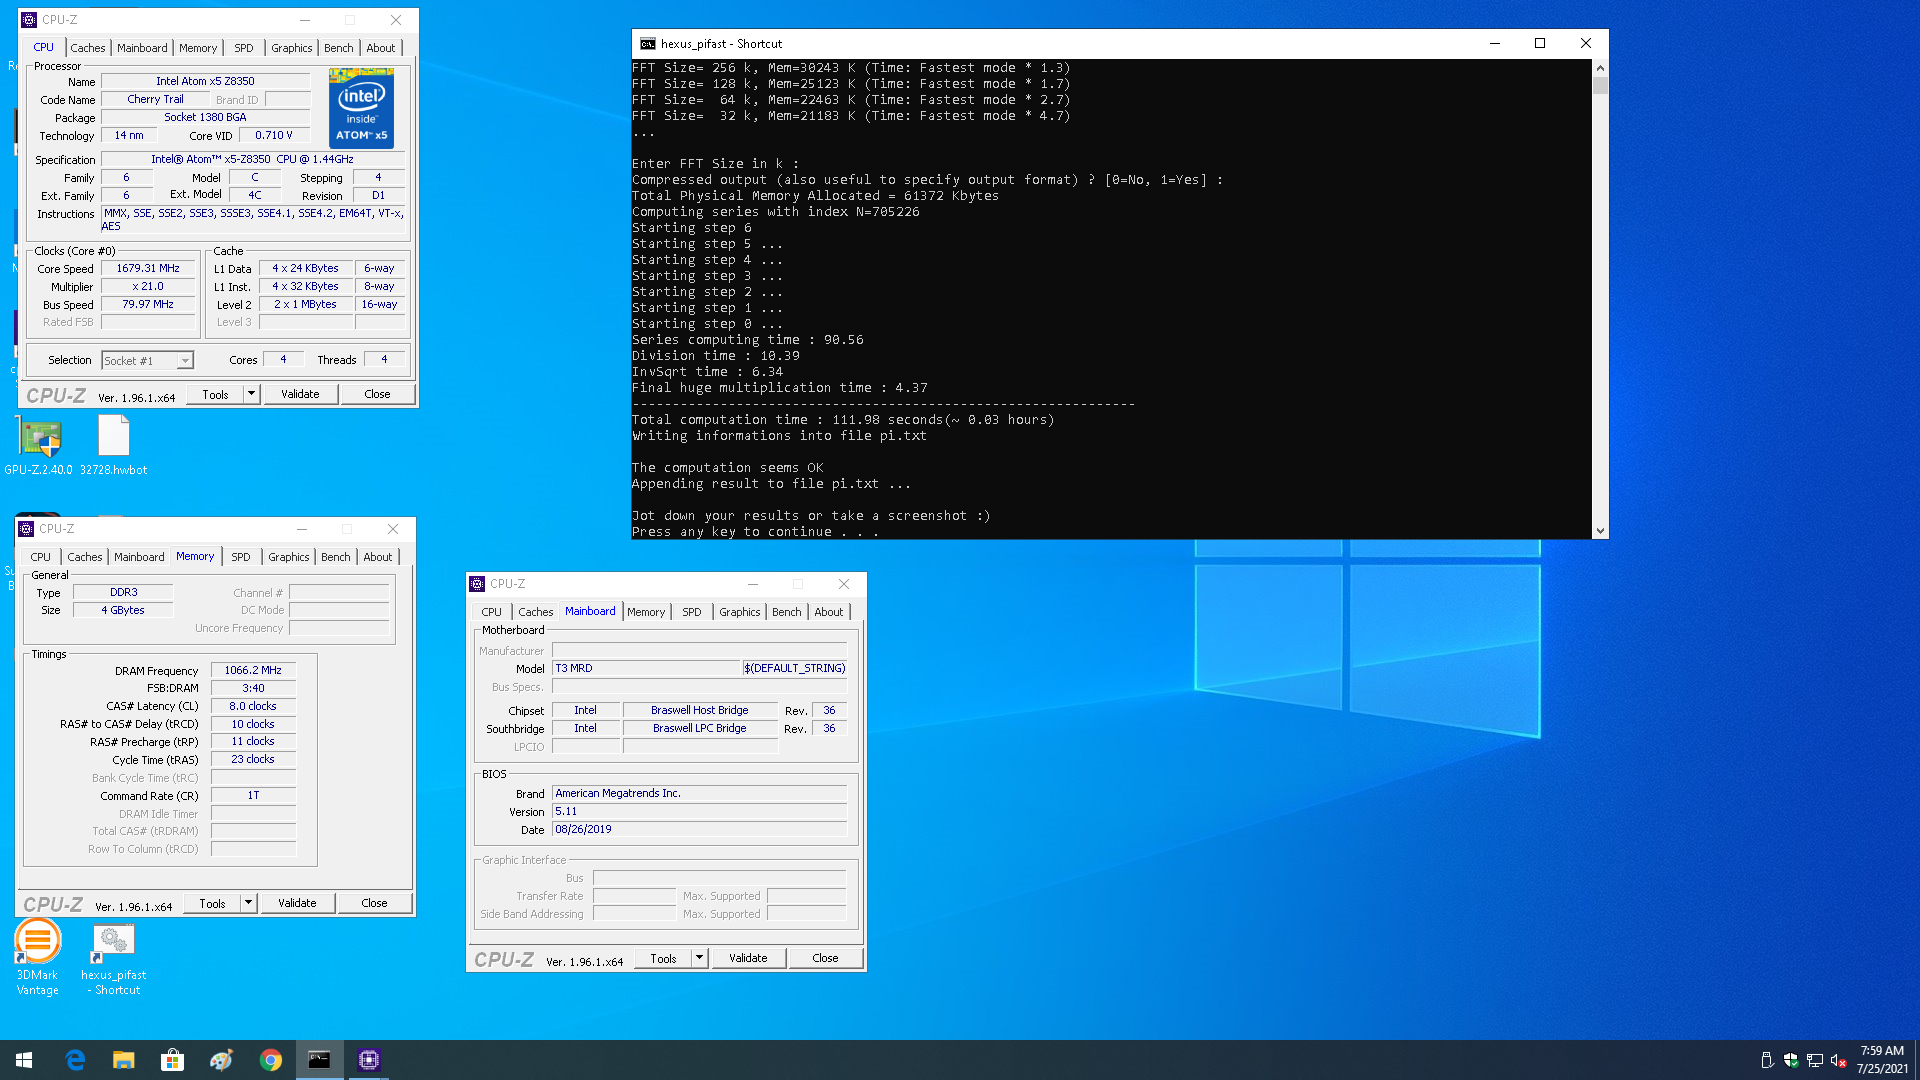Open Mainboard tab in top CPU-Z window
1920x1080 pixels.
point(142,48)
